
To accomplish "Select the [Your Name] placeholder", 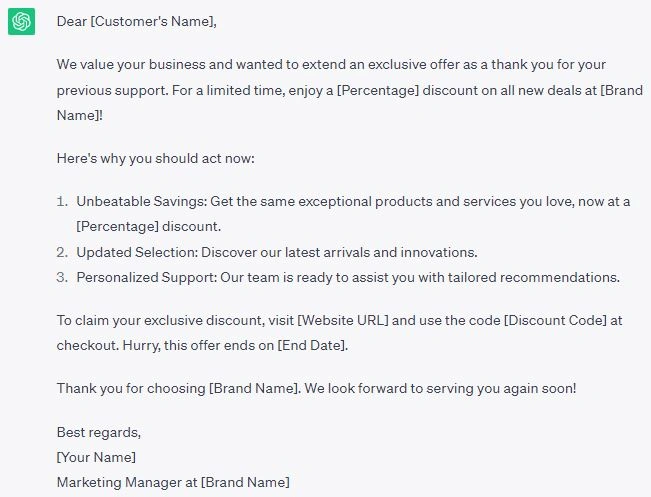I will [96, 458].
